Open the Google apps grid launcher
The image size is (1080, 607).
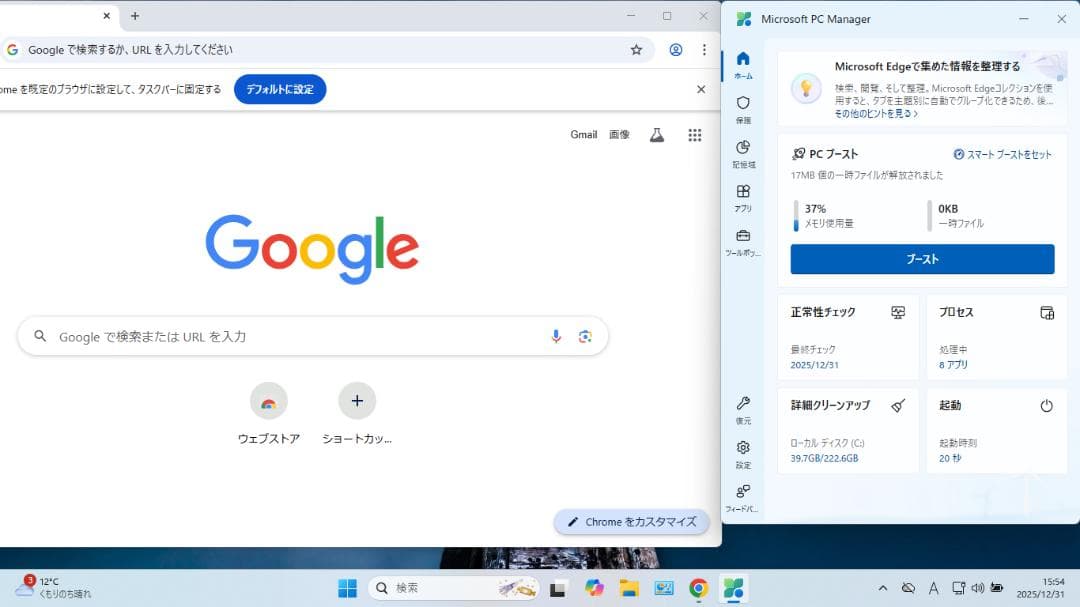[695, 135]
